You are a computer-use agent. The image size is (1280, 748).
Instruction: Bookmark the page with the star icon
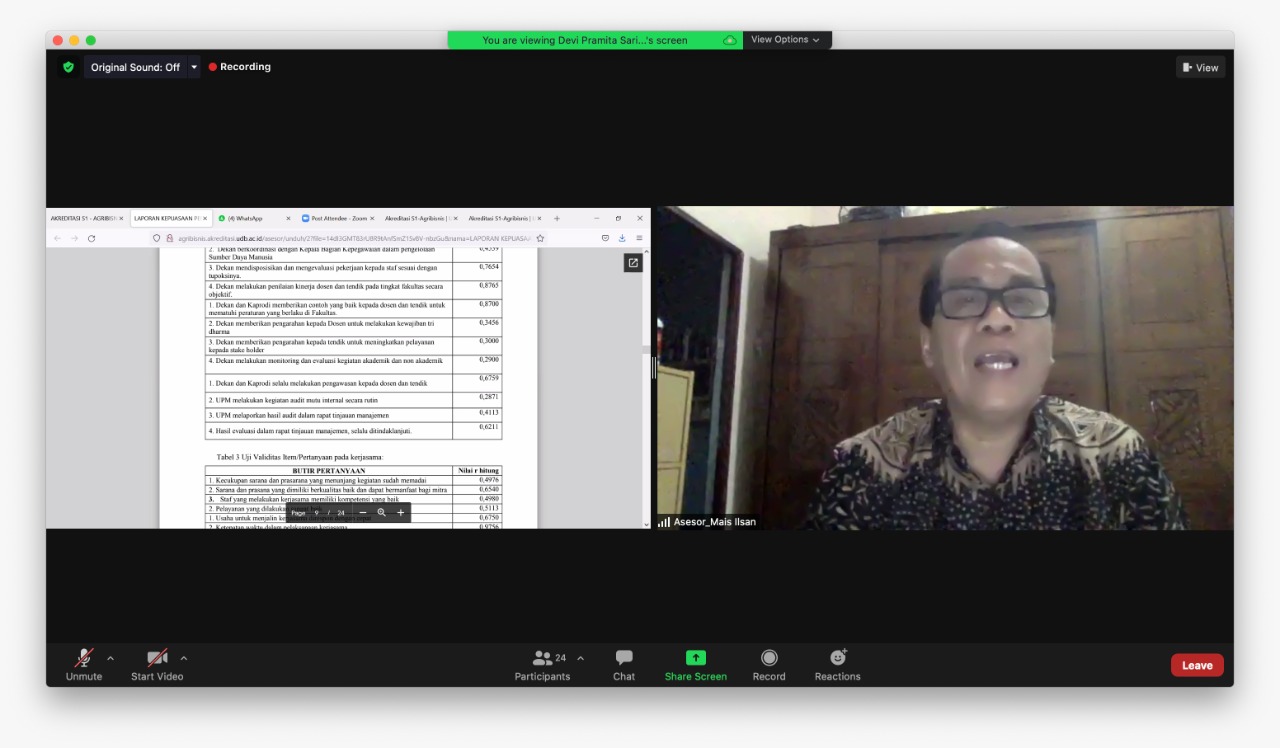[540, 238]
